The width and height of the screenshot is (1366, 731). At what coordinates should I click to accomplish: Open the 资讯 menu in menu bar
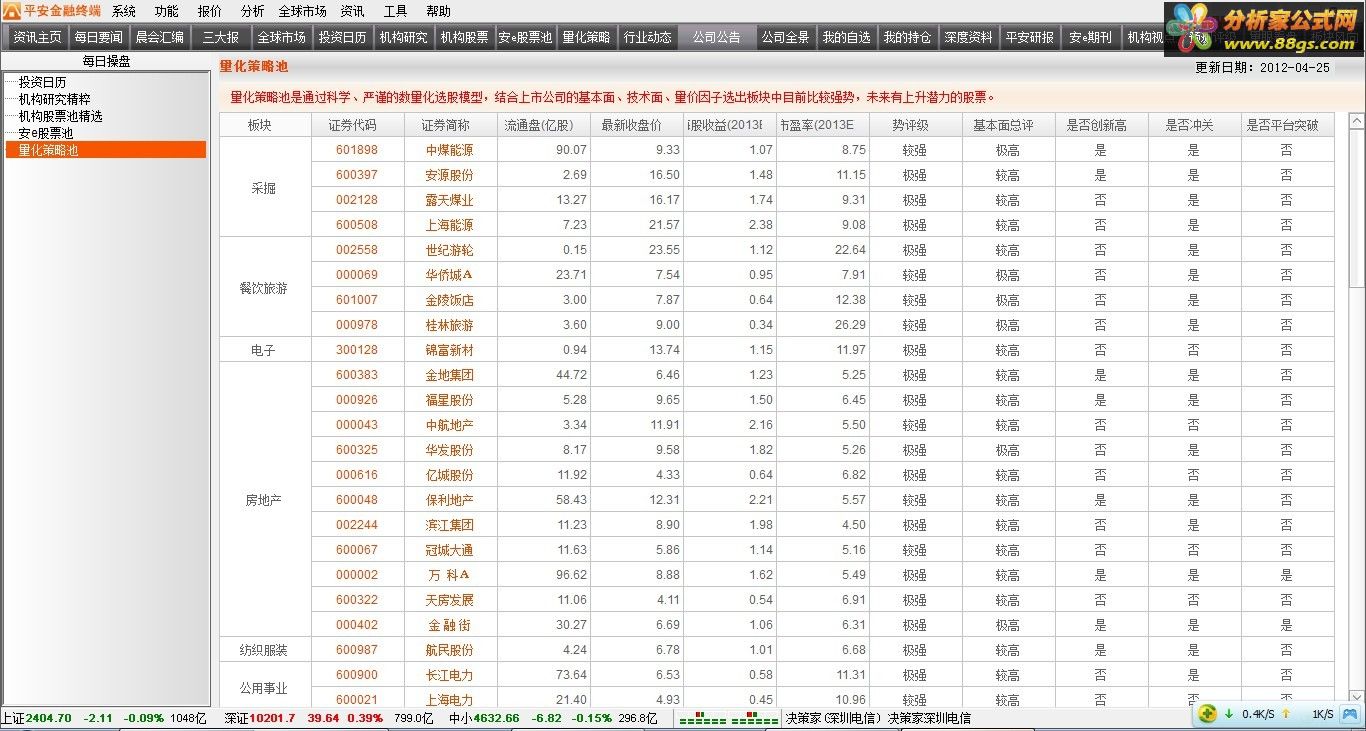pyautogui.click(x=352, y=11)
